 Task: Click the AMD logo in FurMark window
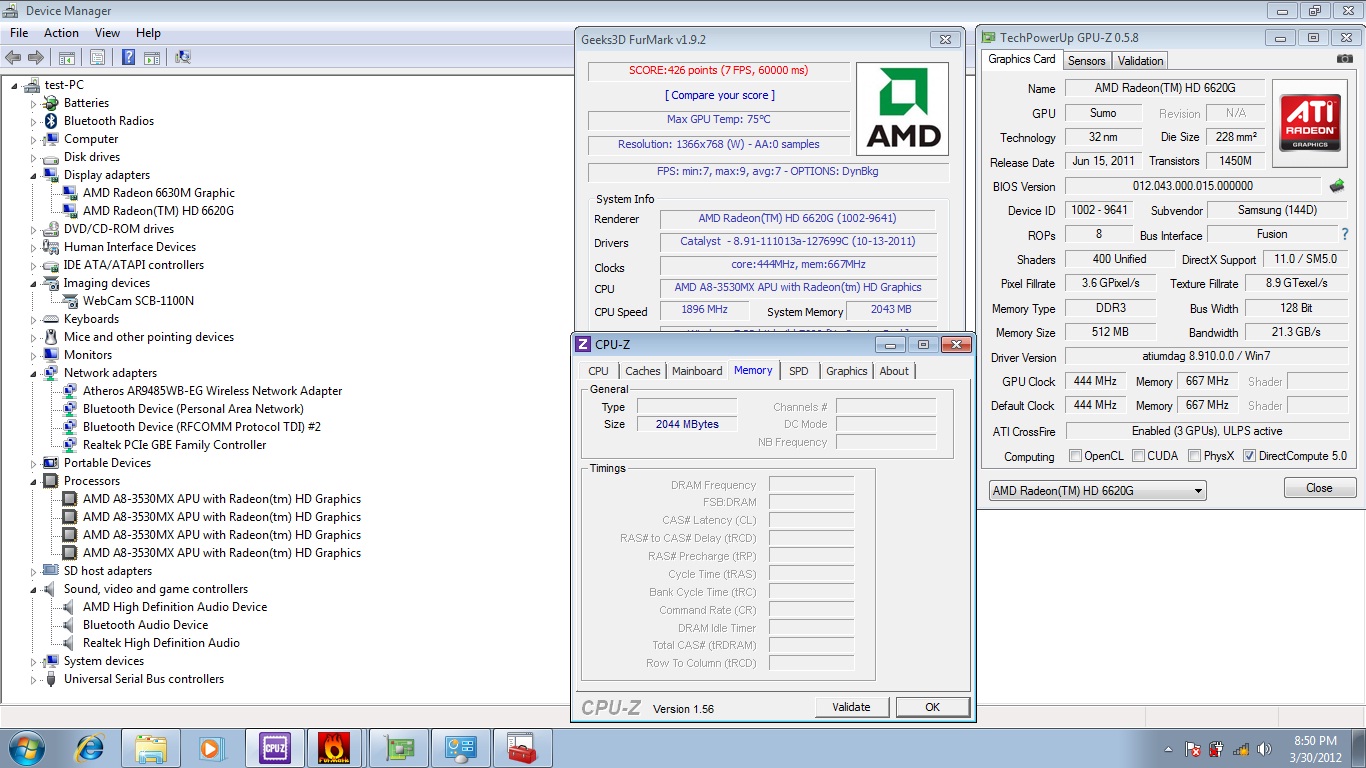pyautogui.click(x=903, y=109)
